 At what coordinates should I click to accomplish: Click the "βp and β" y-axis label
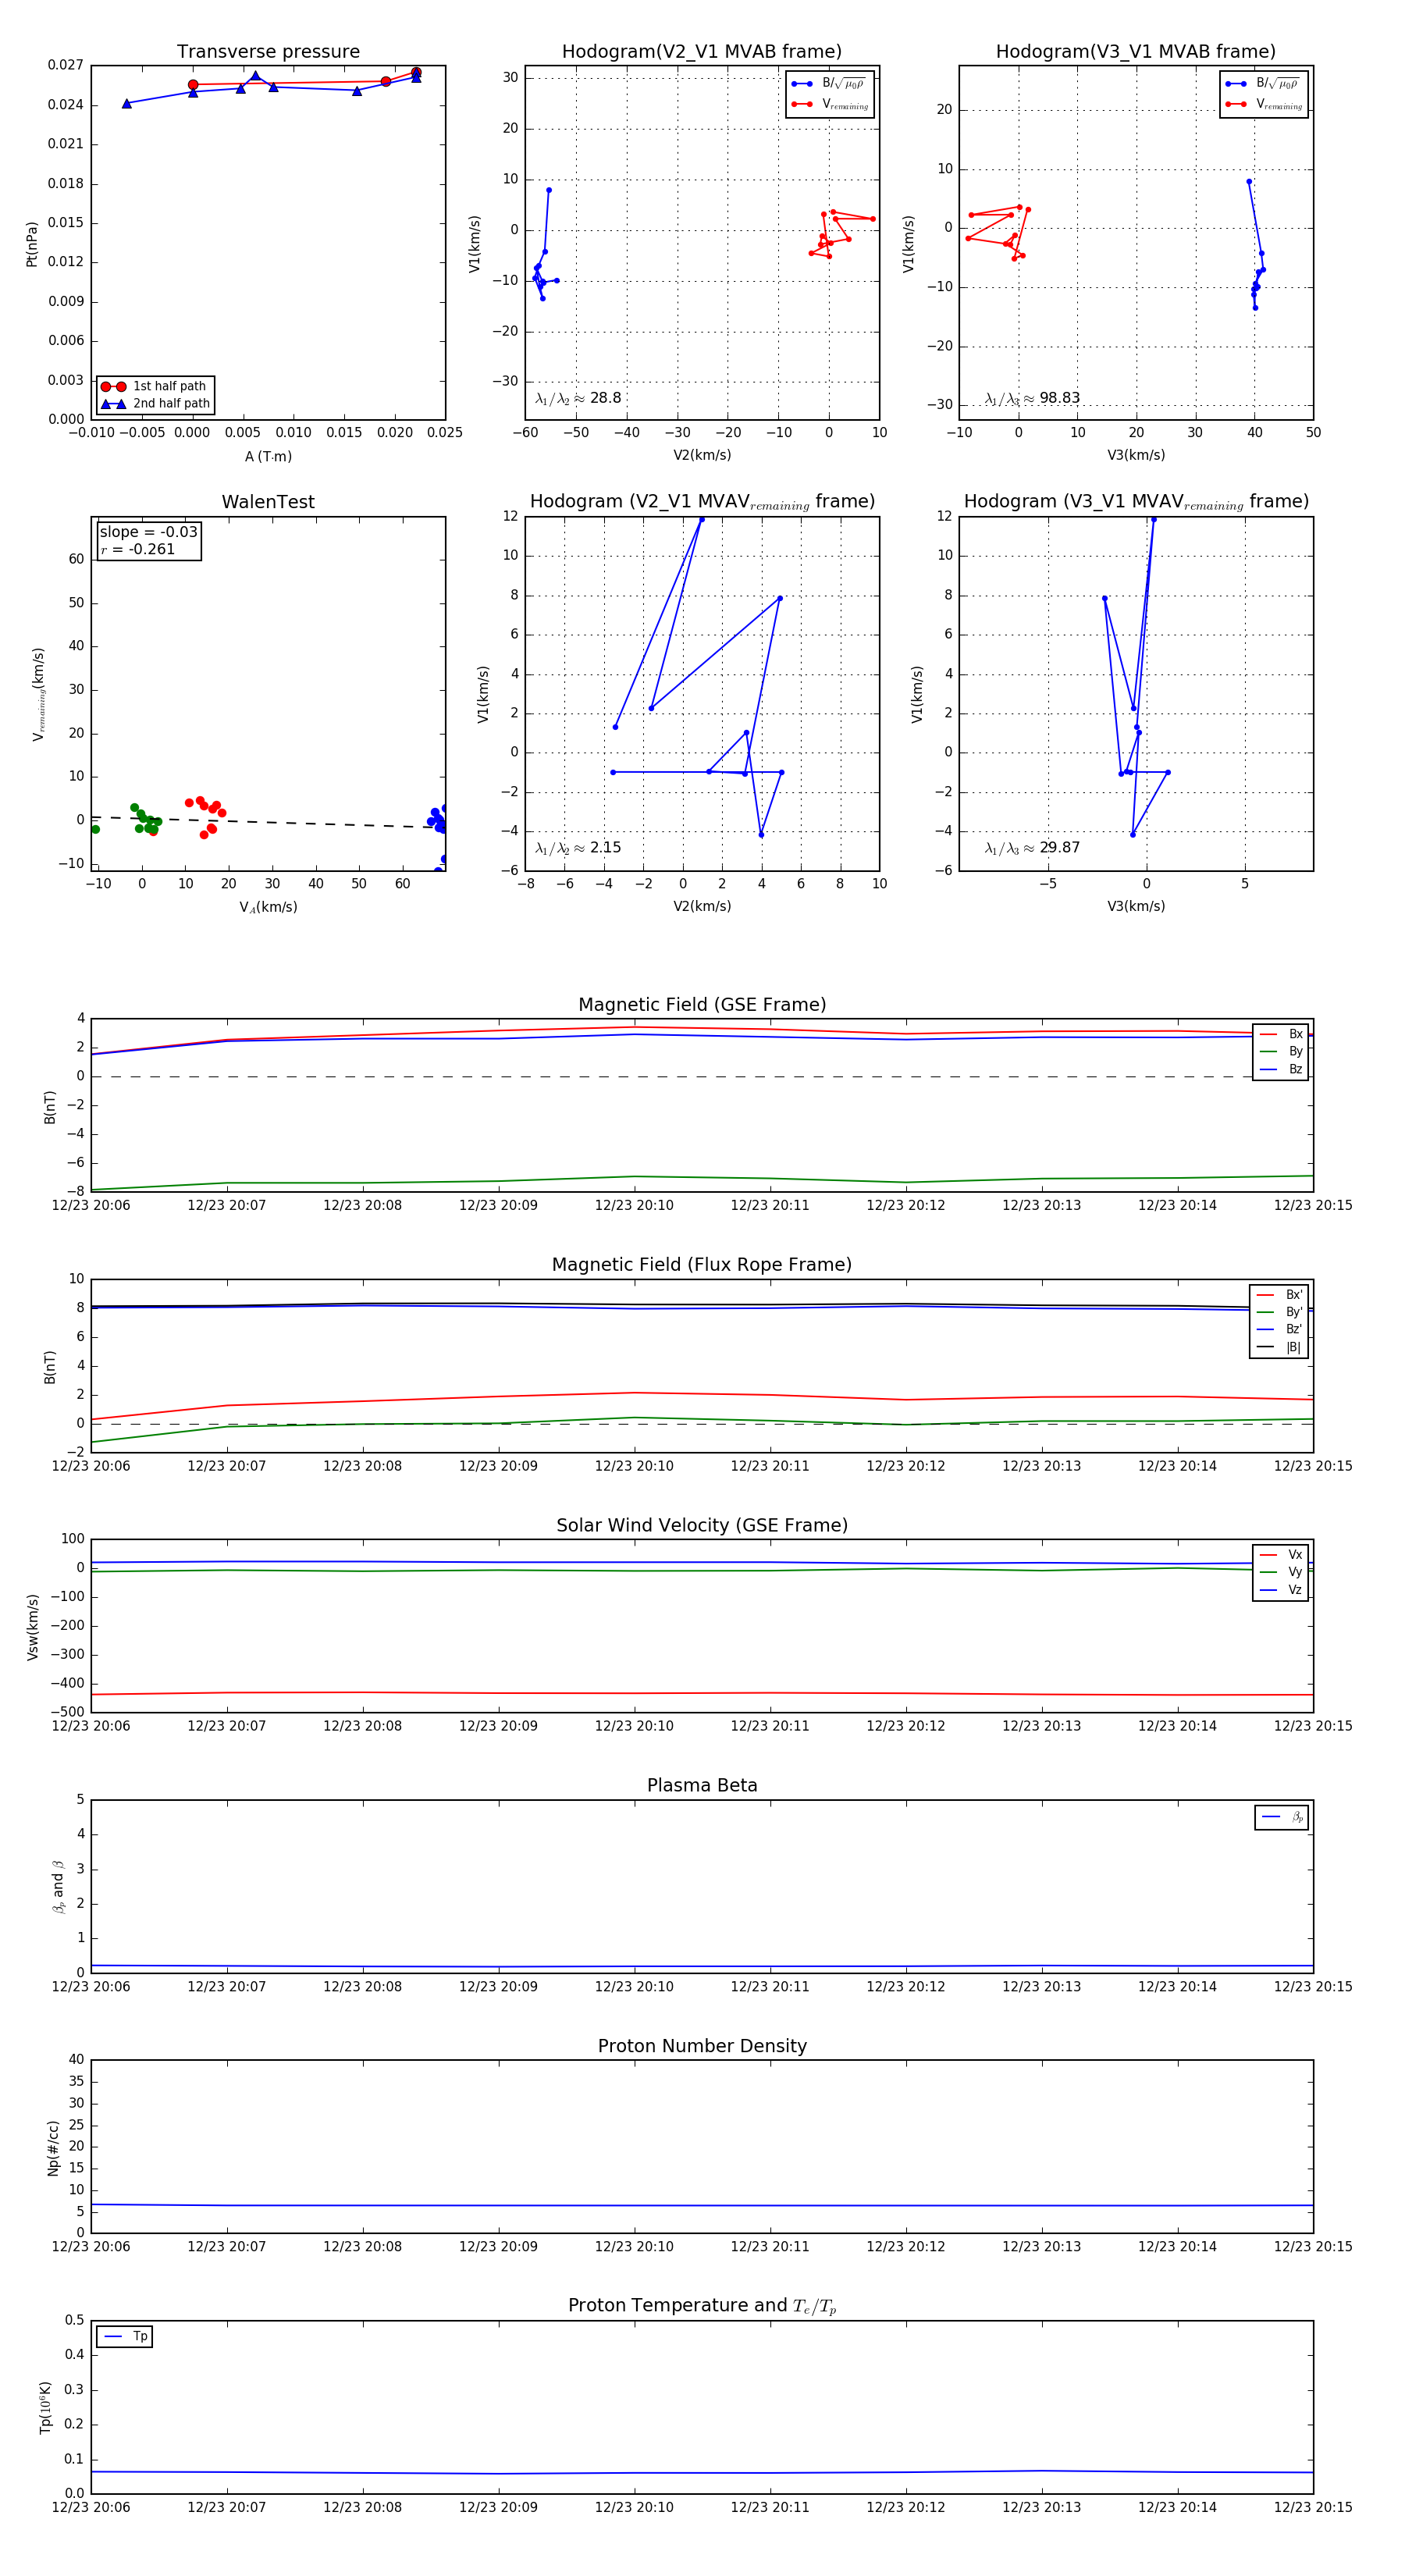(x=58, y=1887)
